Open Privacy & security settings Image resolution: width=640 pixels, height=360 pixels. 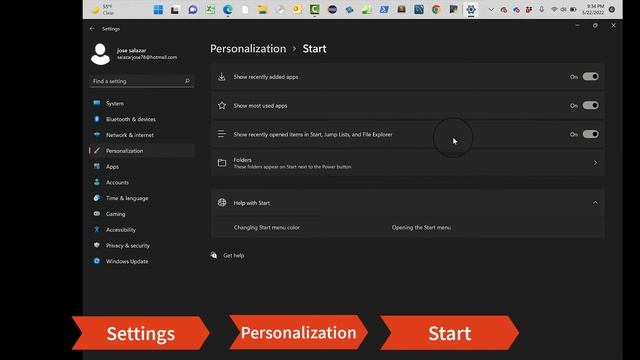point(142,245)
